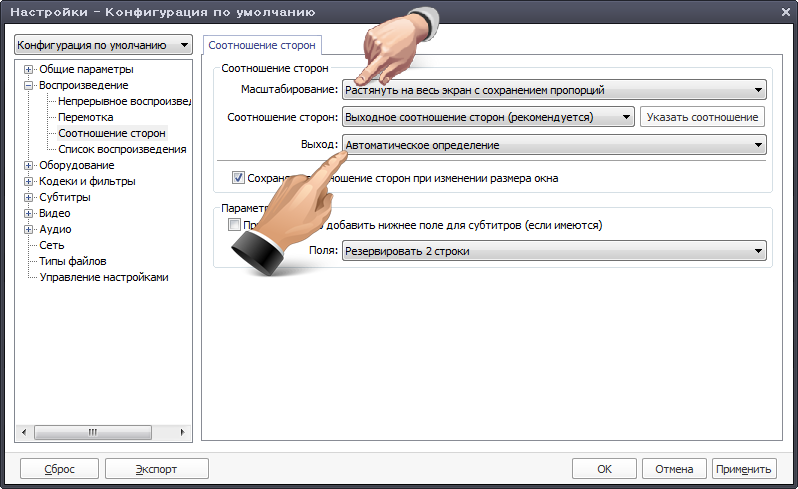Close the settings window with X

pos(781,13)
